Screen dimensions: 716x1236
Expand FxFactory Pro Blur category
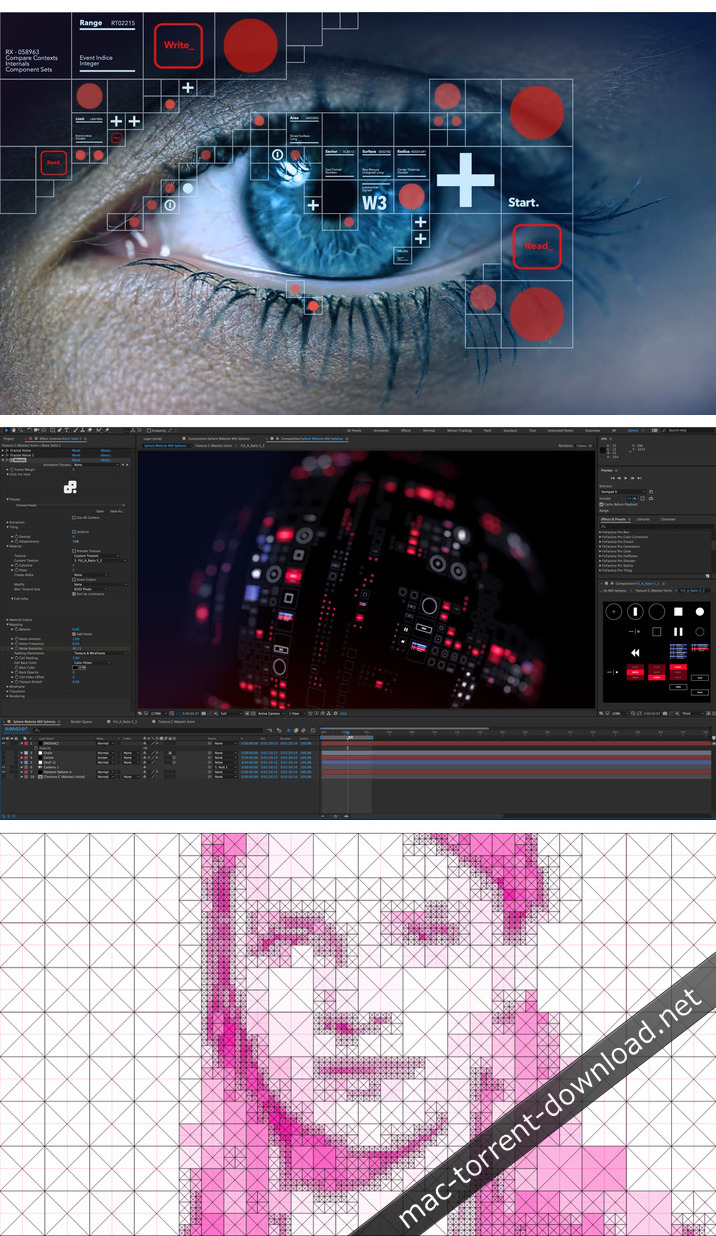click(x=600, y=532)
